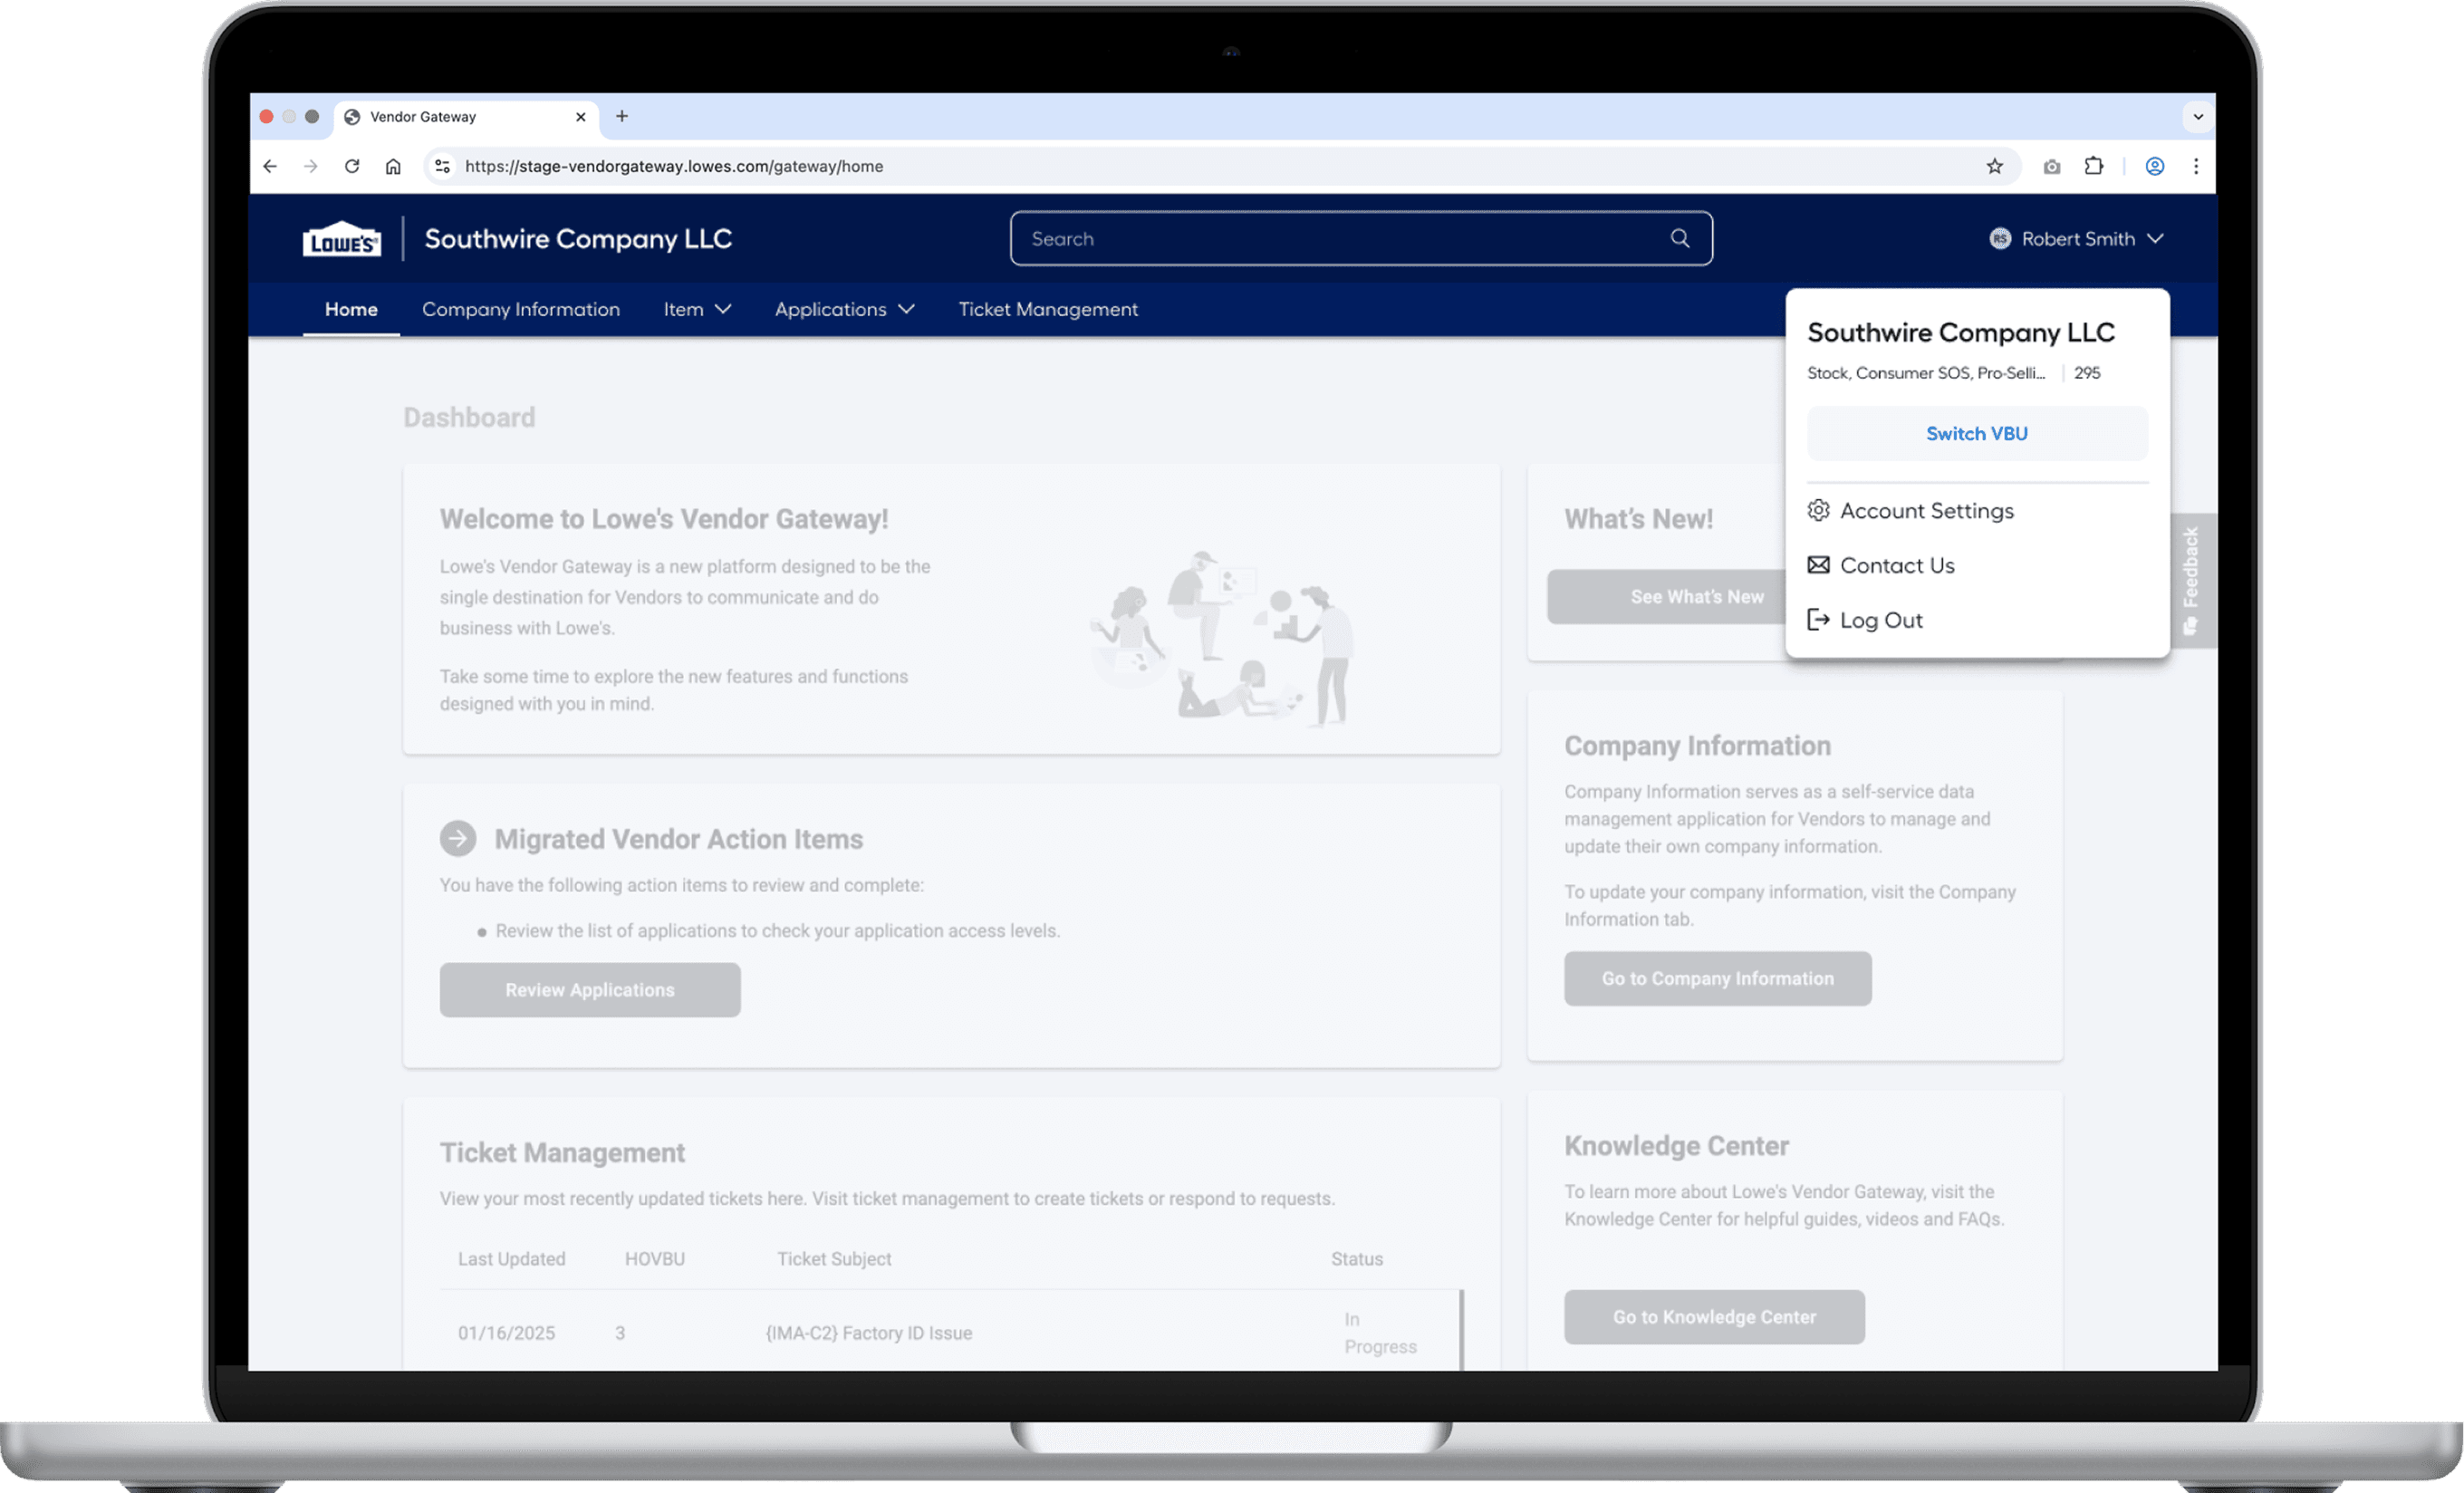The height and width of the screenshot is (1493, 2464).
Task: Choose Log Out from the user menu
Action: tap(1880, 620)
